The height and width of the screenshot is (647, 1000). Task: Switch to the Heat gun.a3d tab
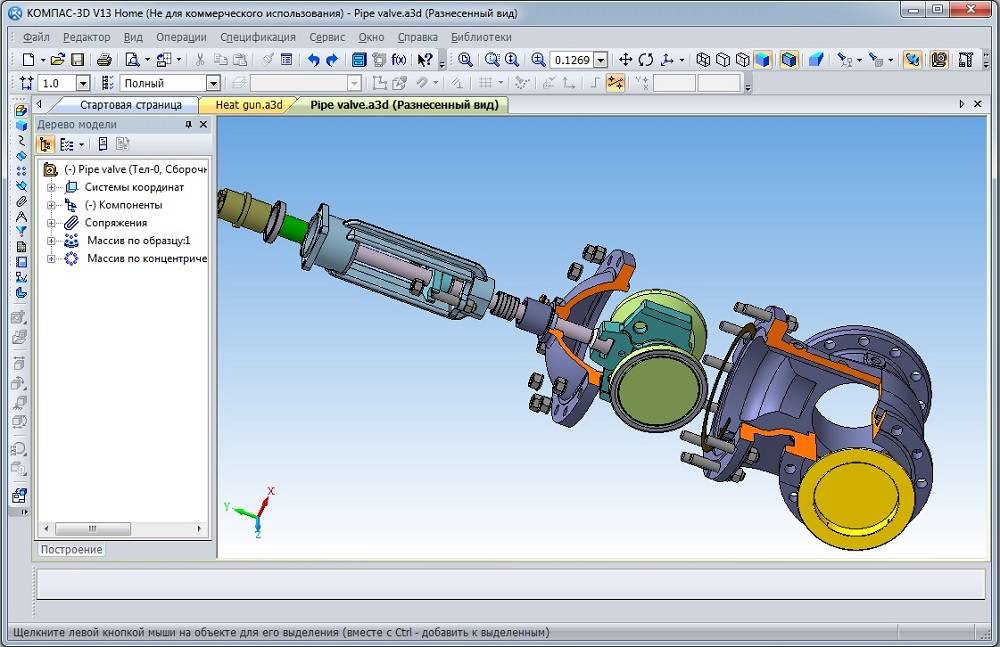(x=248, y=104)
